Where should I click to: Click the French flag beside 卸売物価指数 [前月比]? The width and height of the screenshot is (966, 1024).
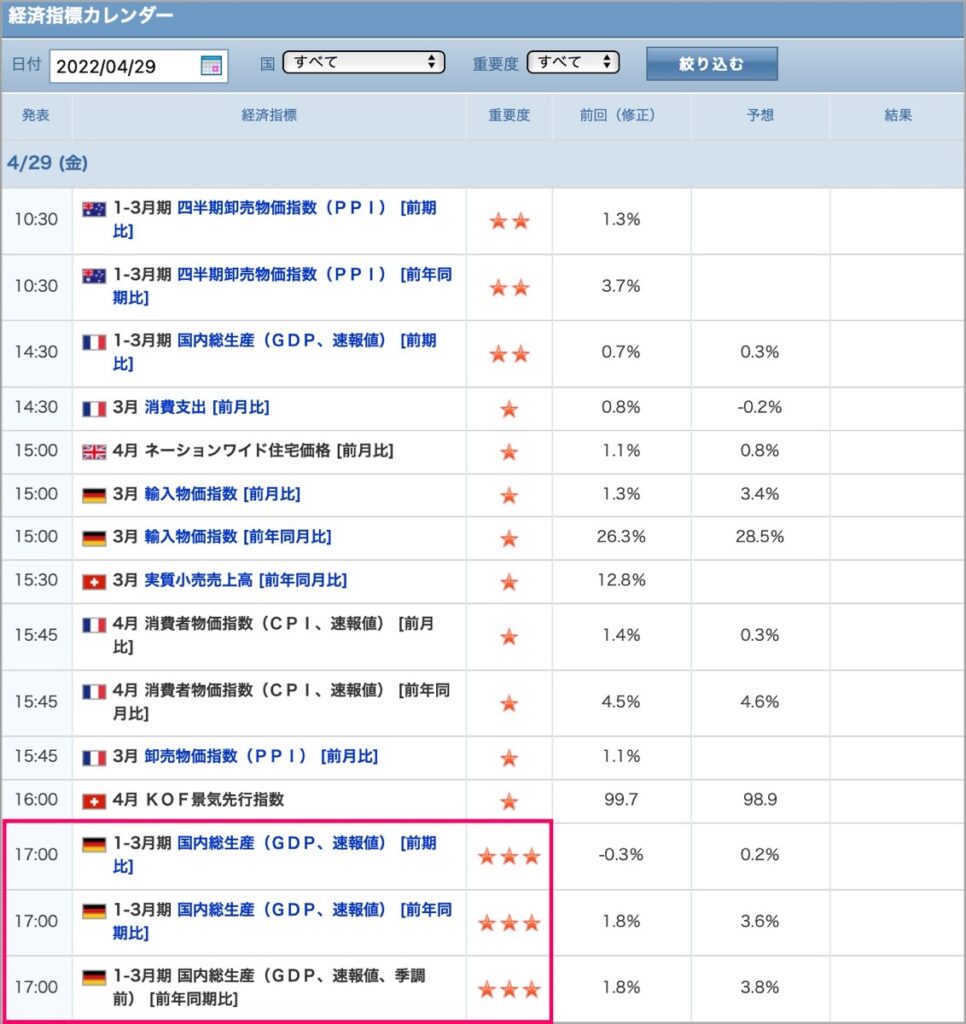click(94, 757)
